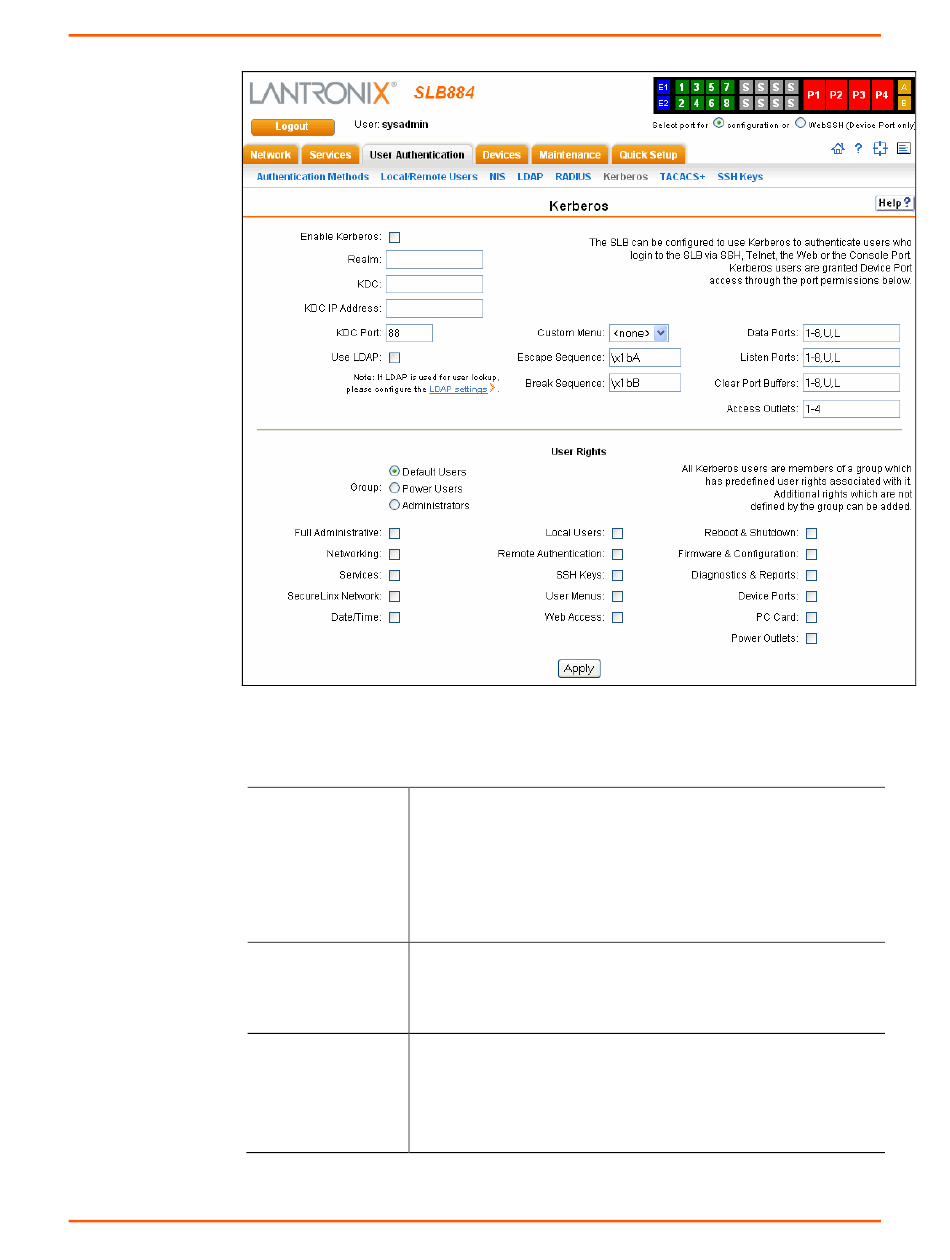Go to the home page icon
This screenshot has height=1260, width=950.
point(837,148)
